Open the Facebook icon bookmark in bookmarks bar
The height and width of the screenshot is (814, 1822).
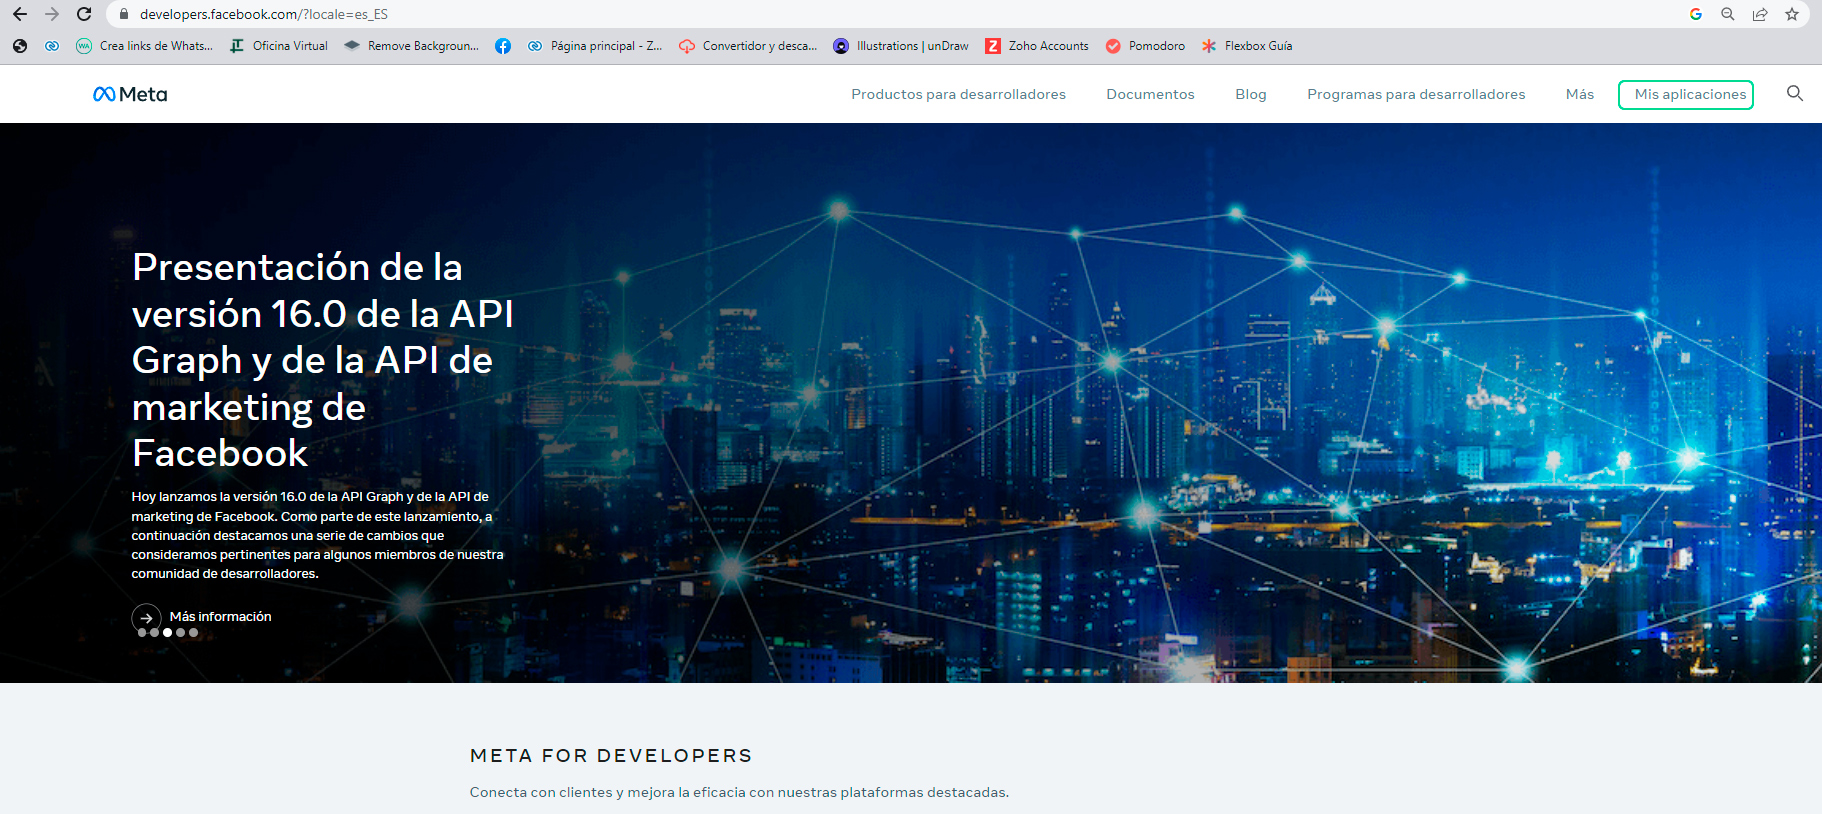503,46
